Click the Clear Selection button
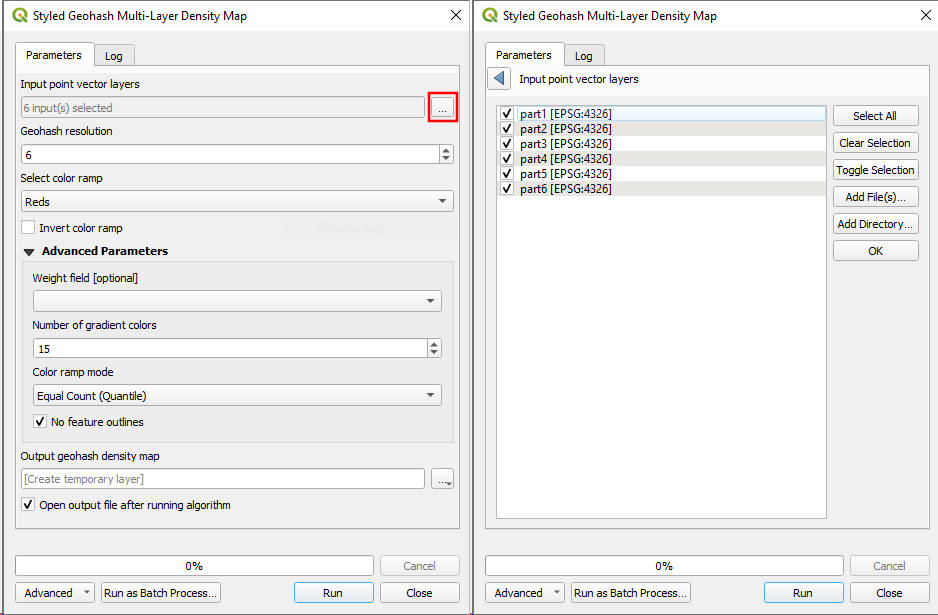Viewport: 938px width, 615px height. [x=875, y=142]
